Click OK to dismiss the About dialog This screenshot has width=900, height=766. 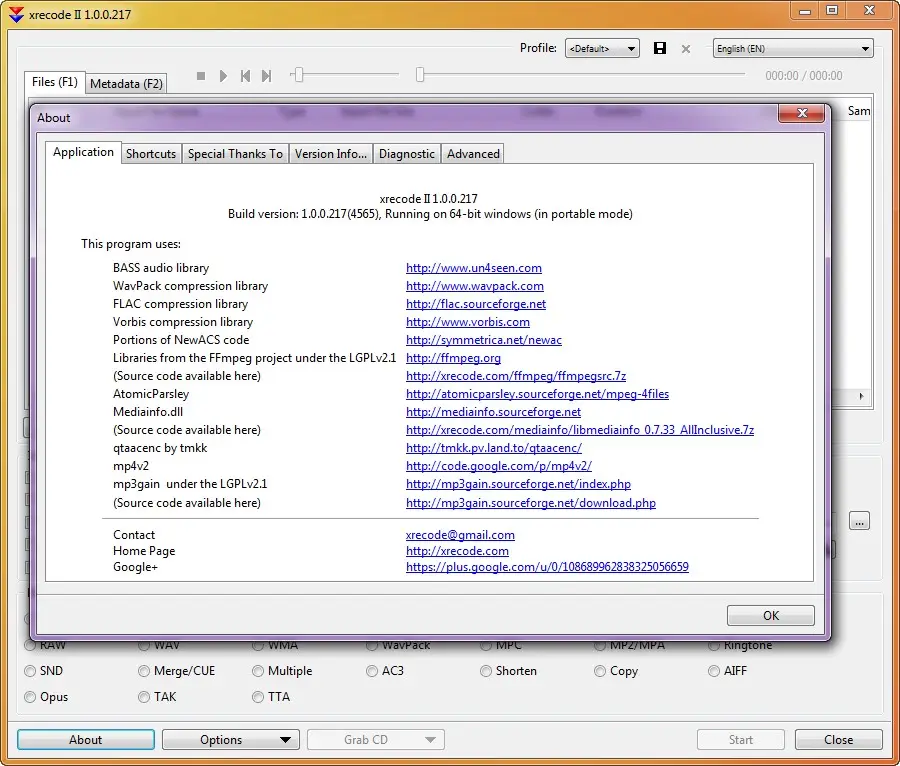(770, 616)
